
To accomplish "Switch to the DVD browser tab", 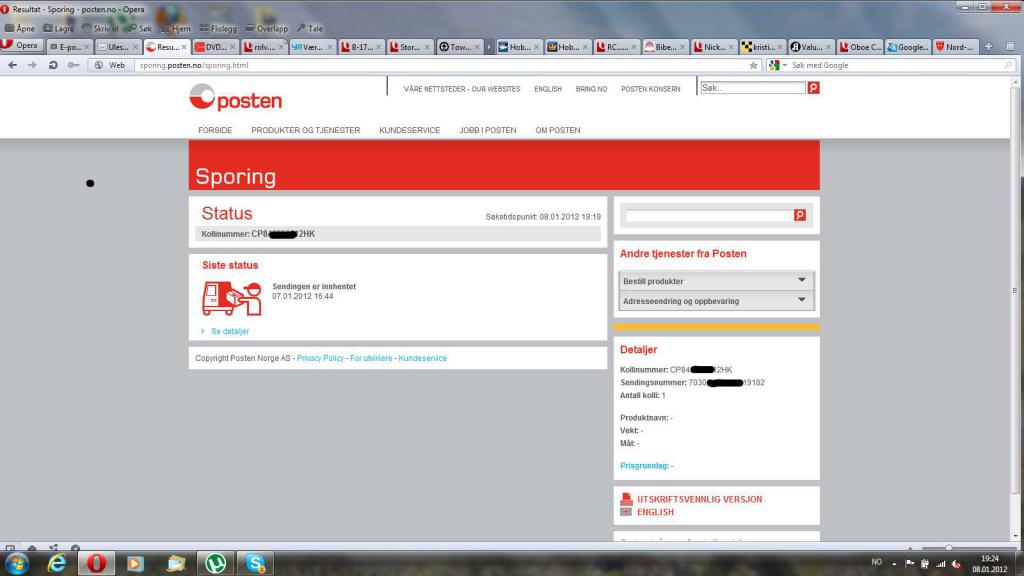I will [215, 46].
